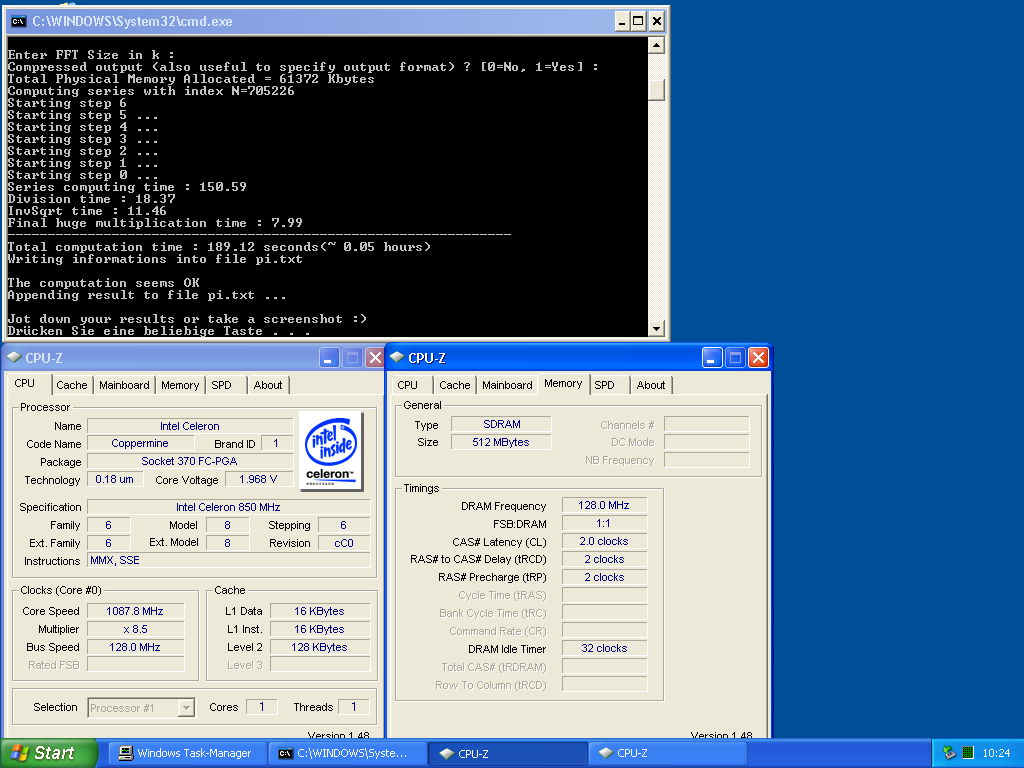Click the cmd.exe title bar icon
The width and height of the screenshot is (1024, 768).
[18, 22]
